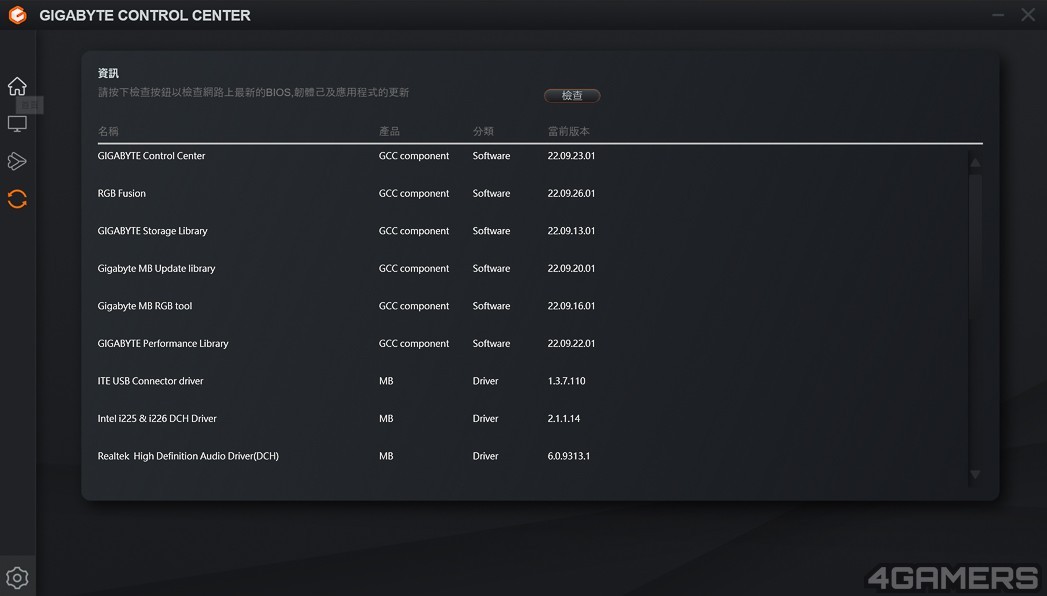Image resolution: width=1047 pixels, height=596 pixels.
Task: Select the Realtek High Definition Audio Driver entry
Action: coord(188,456)
